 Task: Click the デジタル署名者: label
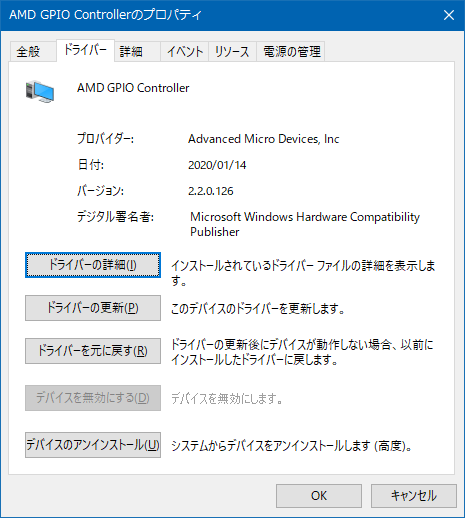click(x=115, y=217)
